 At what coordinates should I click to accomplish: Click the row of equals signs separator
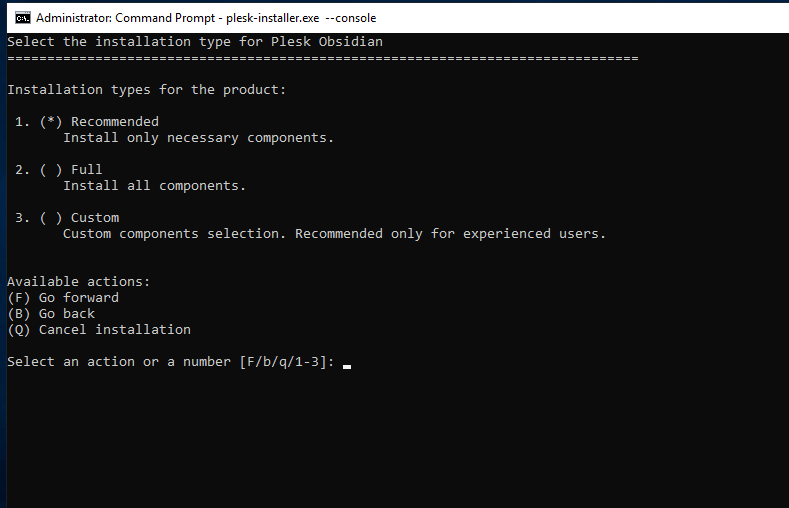pos(323,59)
